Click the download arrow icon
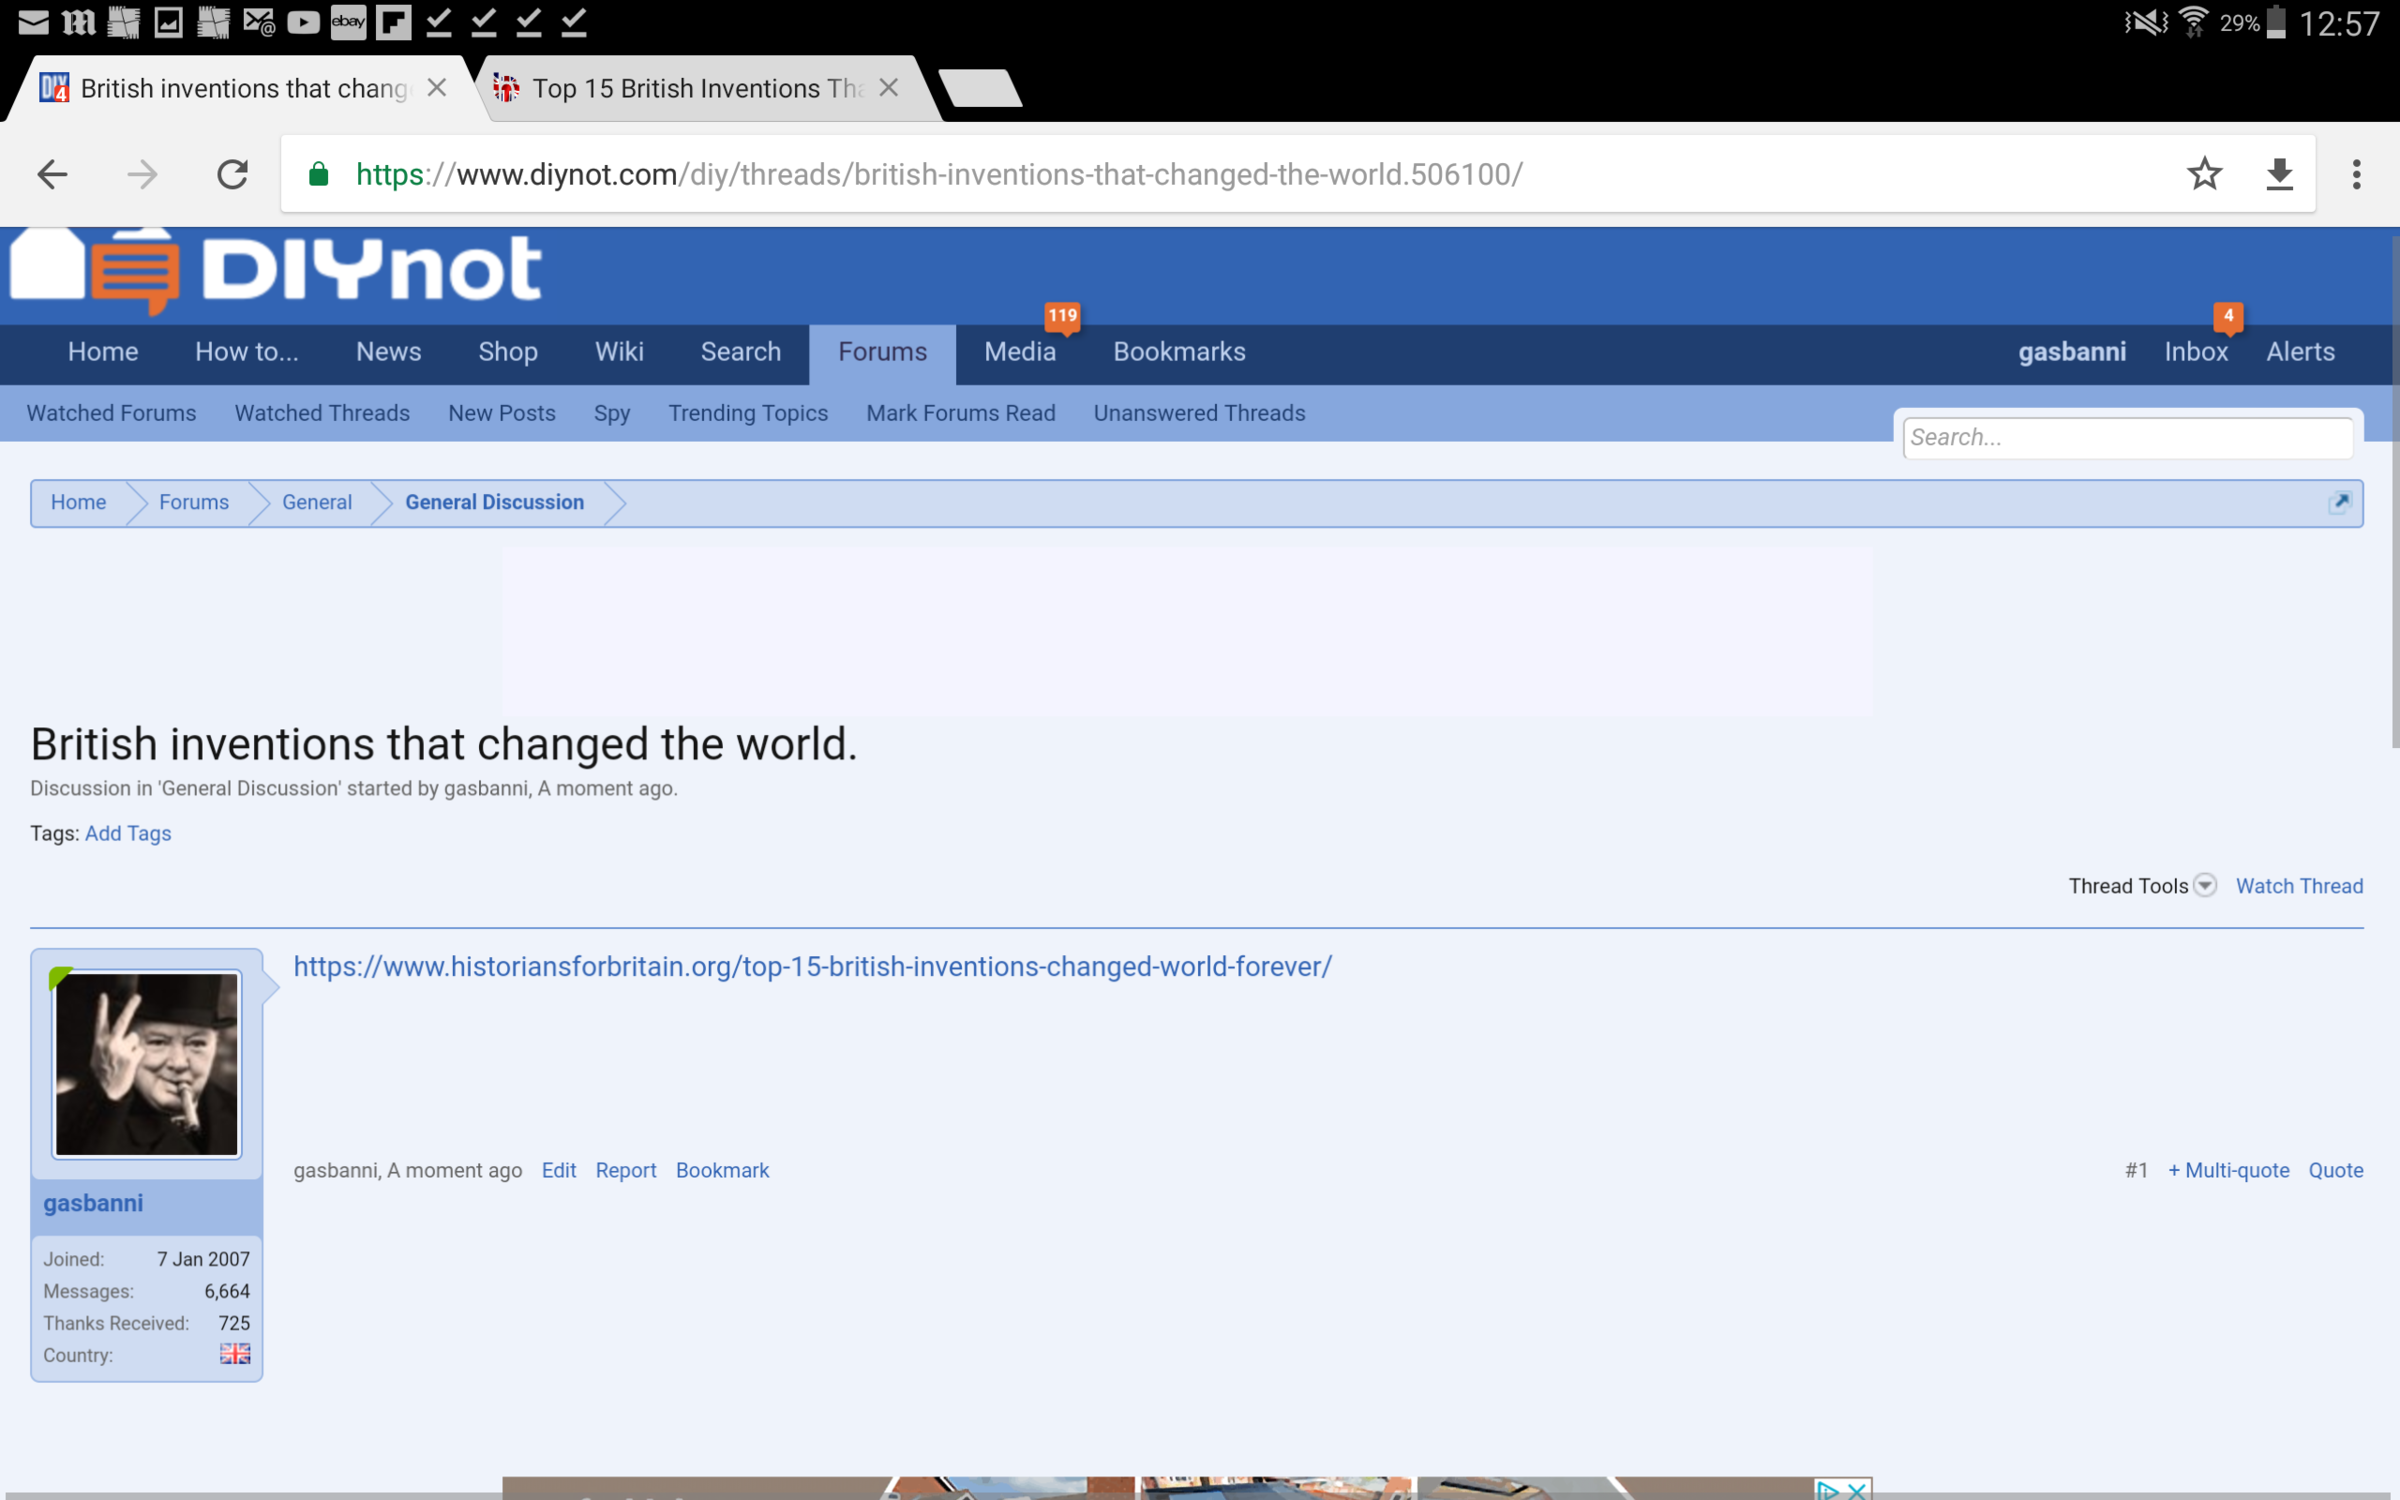 (2279, 175)
